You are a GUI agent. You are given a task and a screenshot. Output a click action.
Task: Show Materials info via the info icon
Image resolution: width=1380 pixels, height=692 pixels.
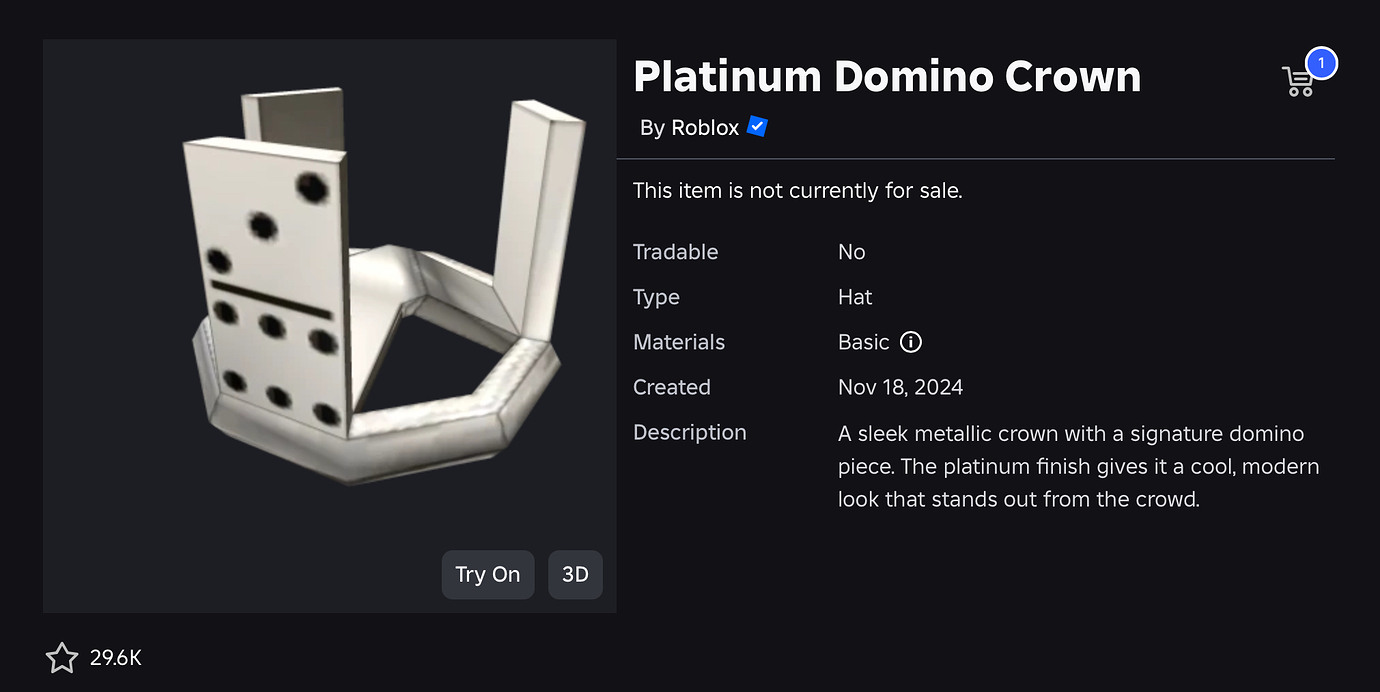pyautogui.click(x=910, y=342)
